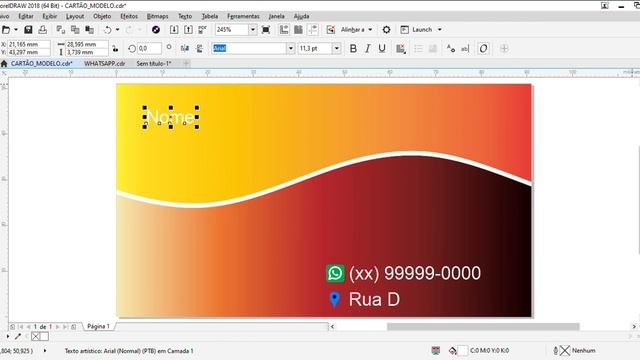
Task: Click the 11,3 pt font size field
Action: [x=315, y=49]
